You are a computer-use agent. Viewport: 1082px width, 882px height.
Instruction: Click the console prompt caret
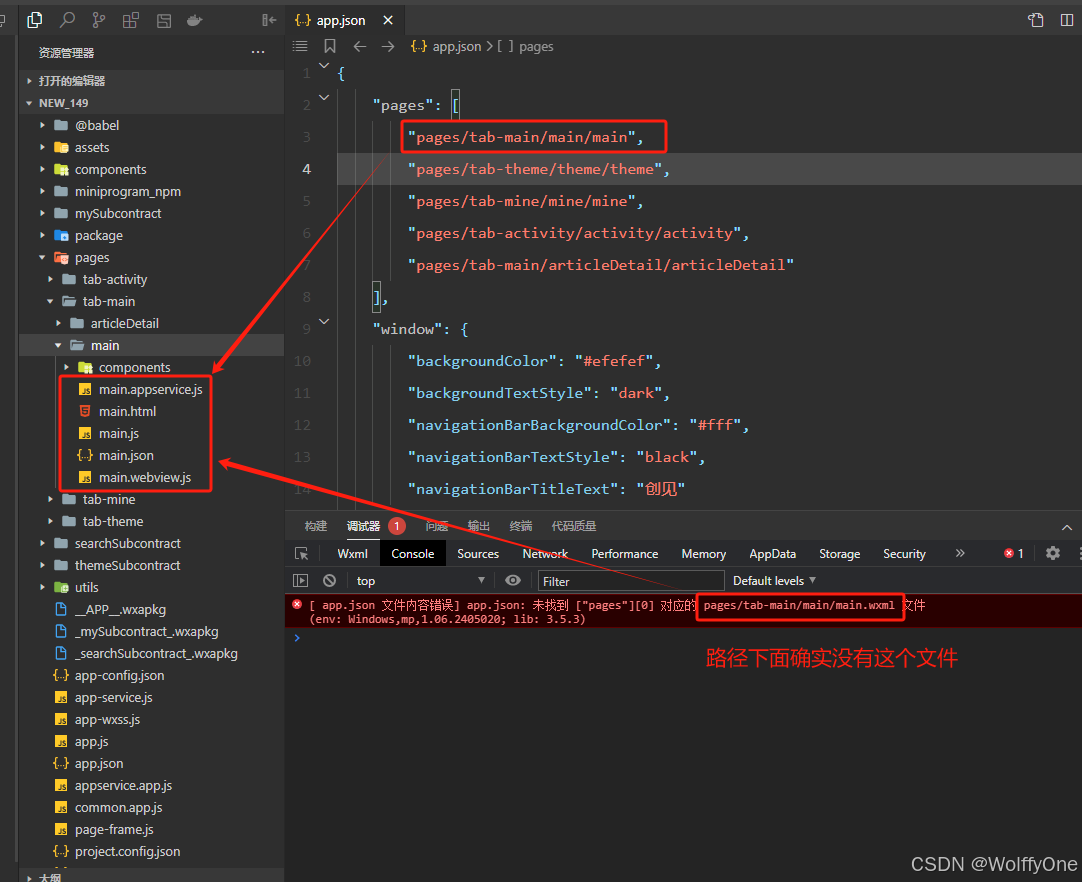coord(297,638)
